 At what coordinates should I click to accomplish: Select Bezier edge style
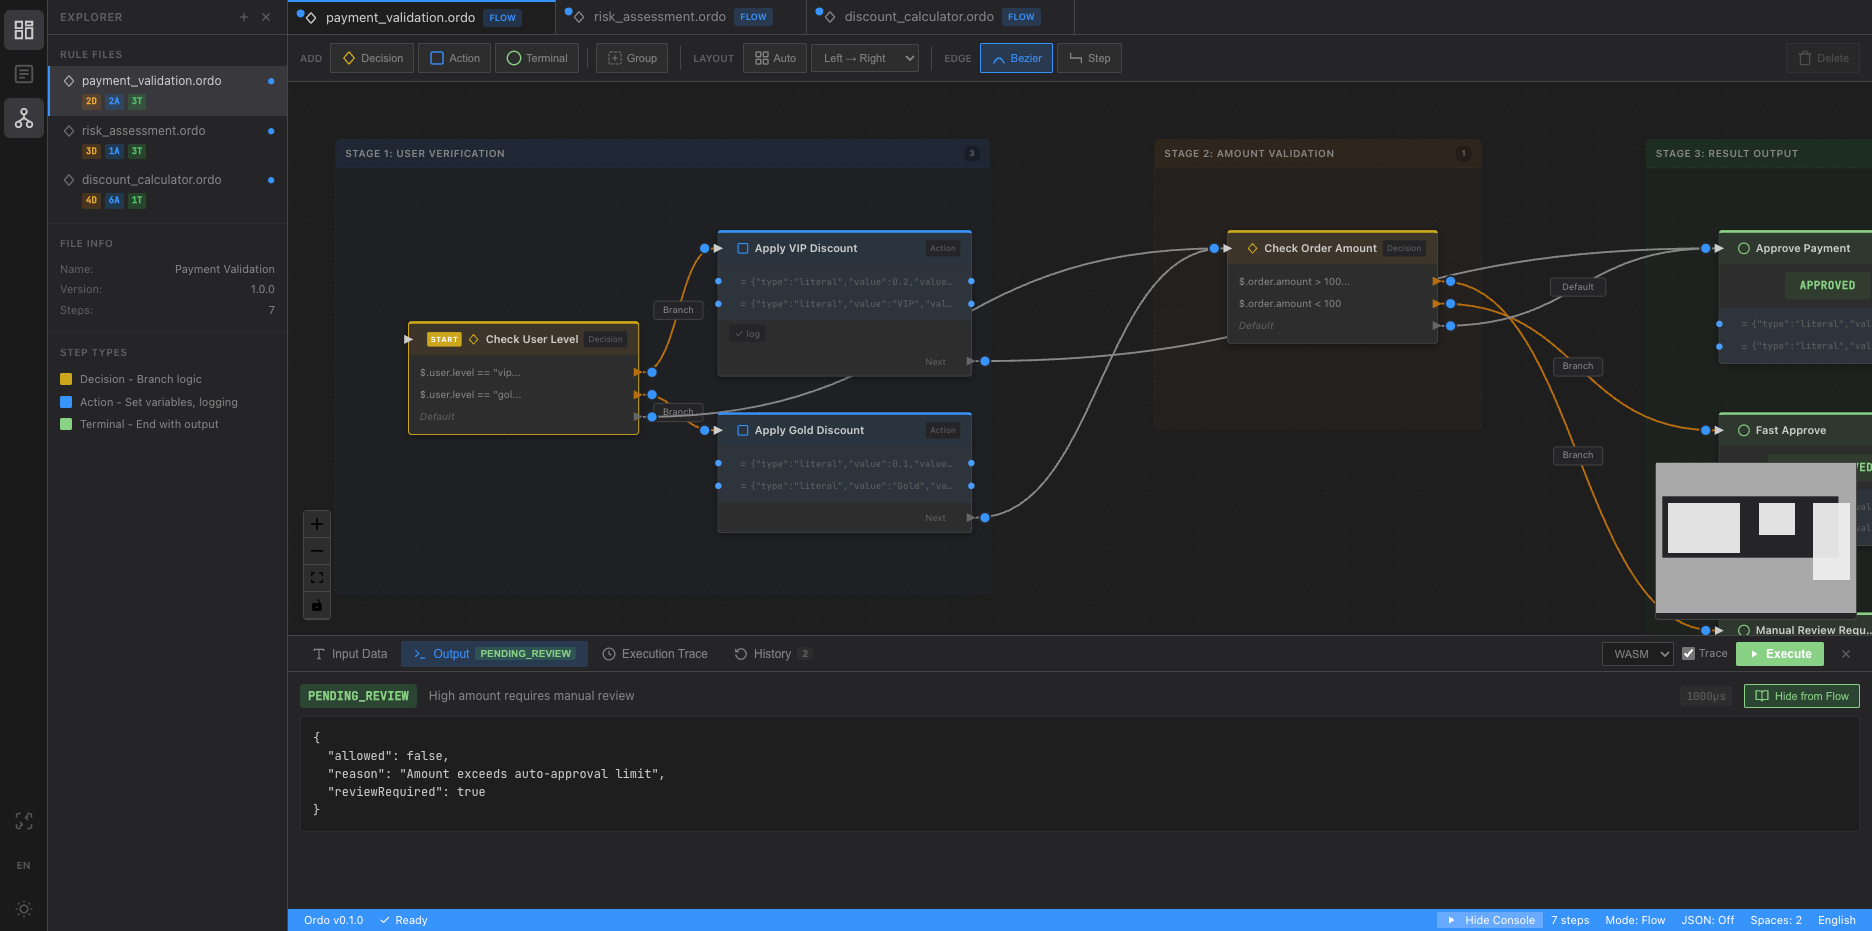(1016, 58)
